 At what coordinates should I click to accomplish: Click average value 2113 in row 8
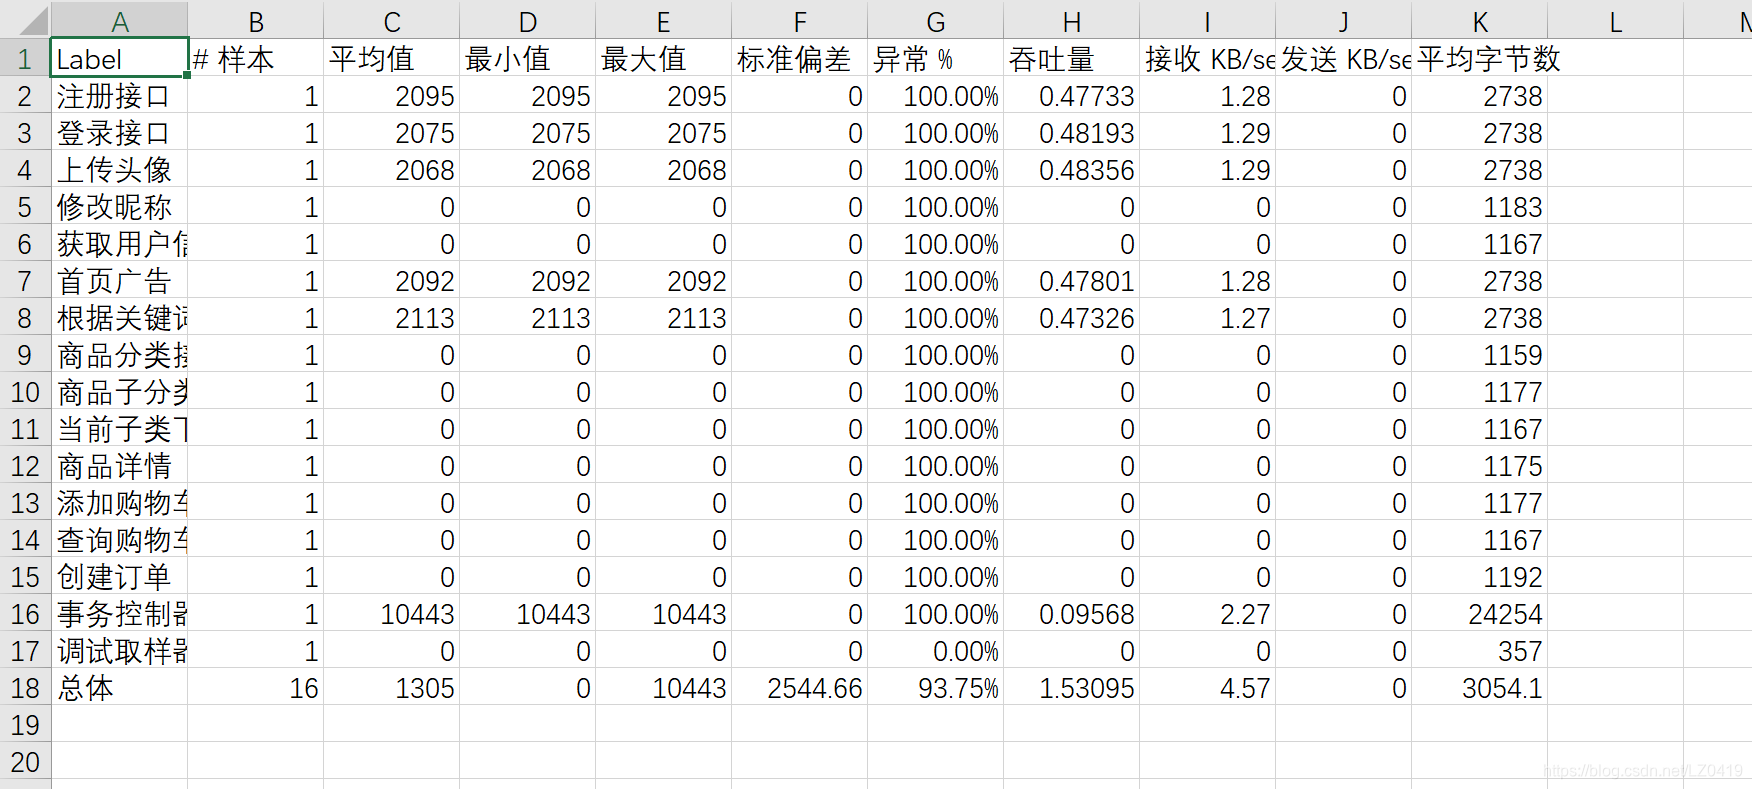(x=391, y=318)
